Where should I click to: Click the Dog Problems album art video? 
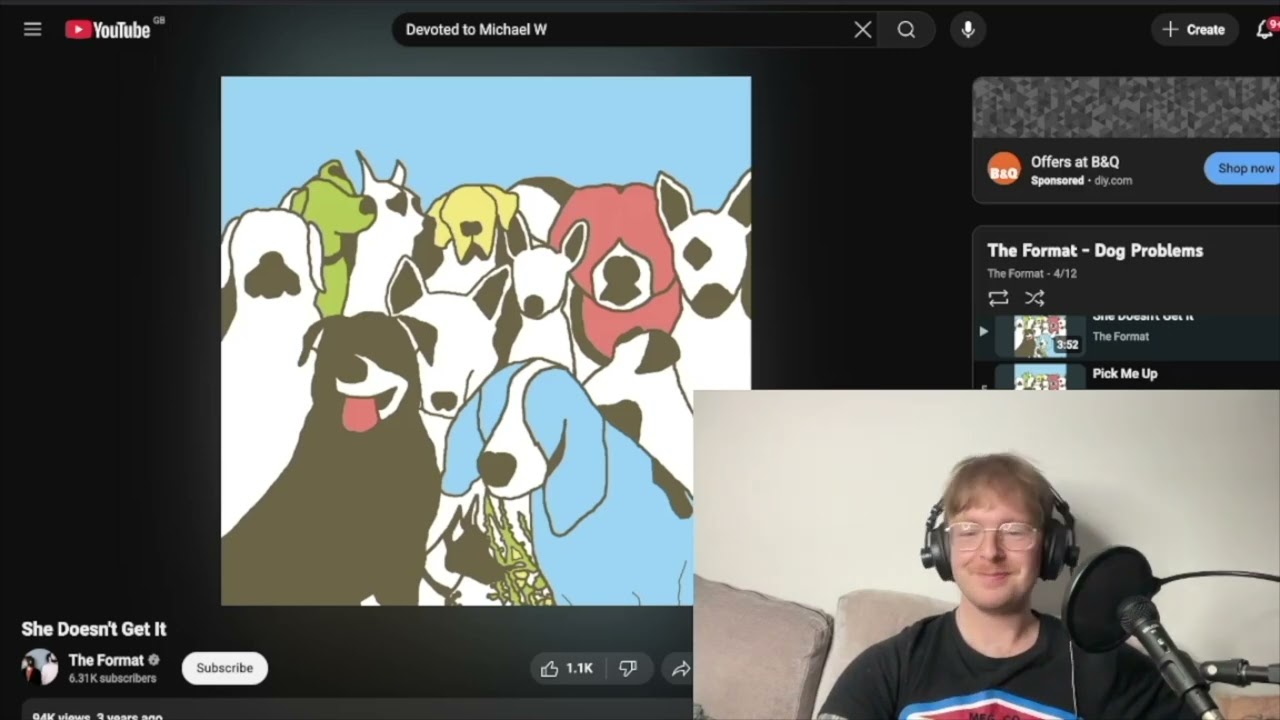coord(486,341)
